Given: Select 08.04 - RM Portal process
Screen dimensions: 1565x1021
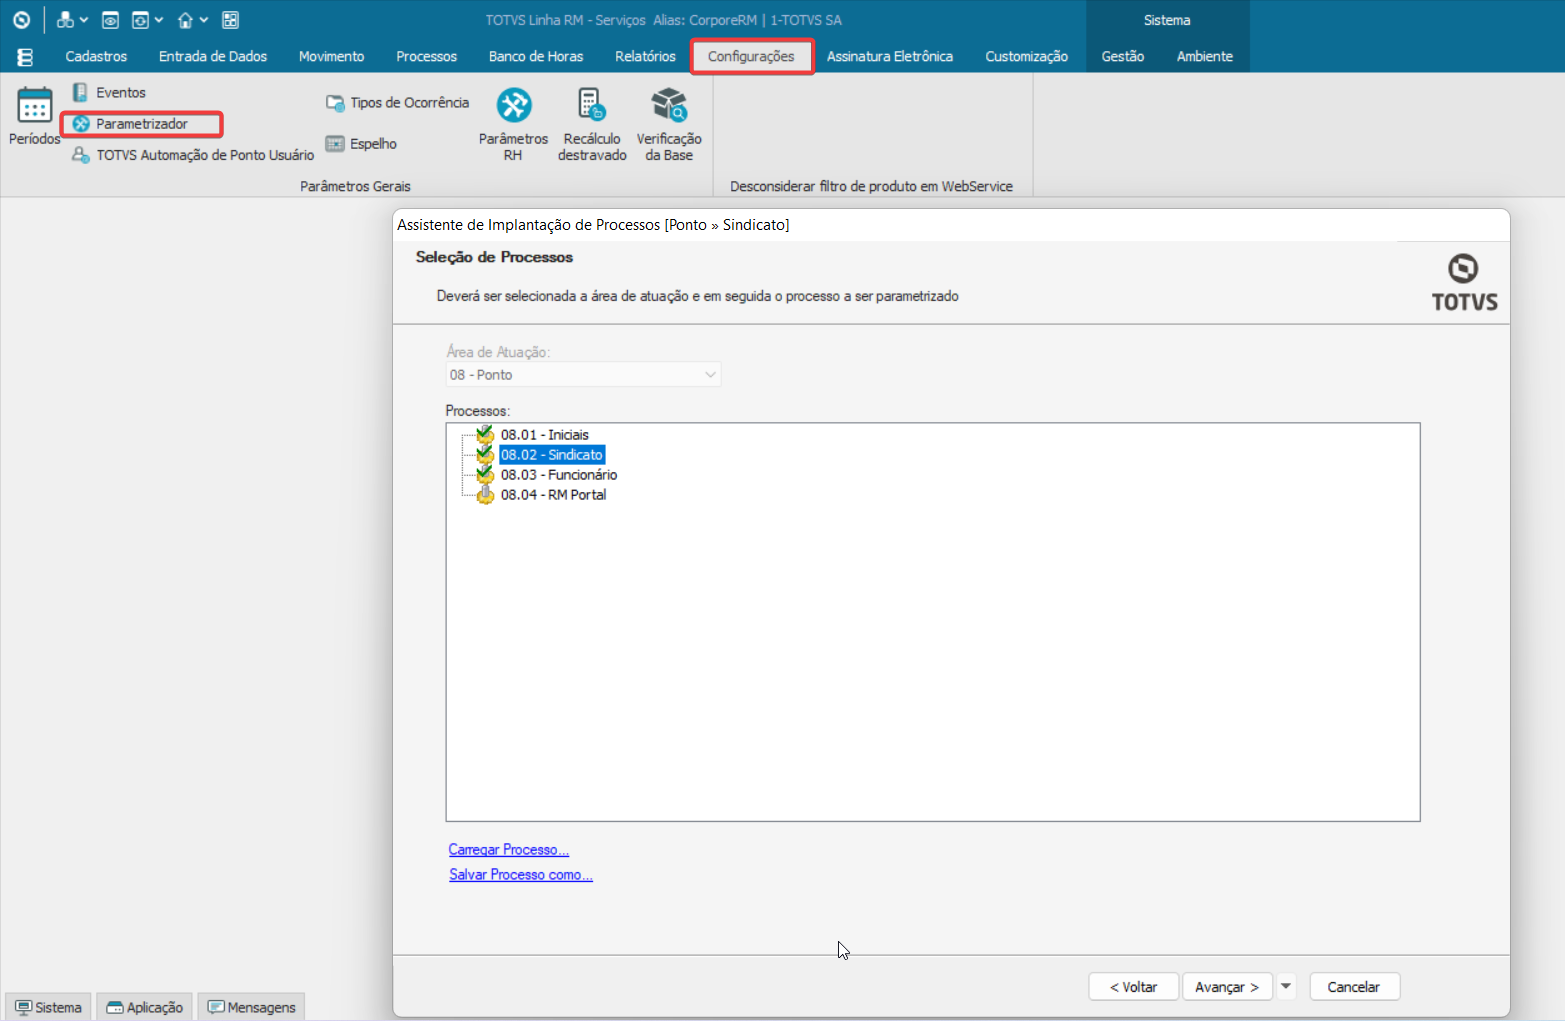Looking at the screenshot, I should point(553,495).
